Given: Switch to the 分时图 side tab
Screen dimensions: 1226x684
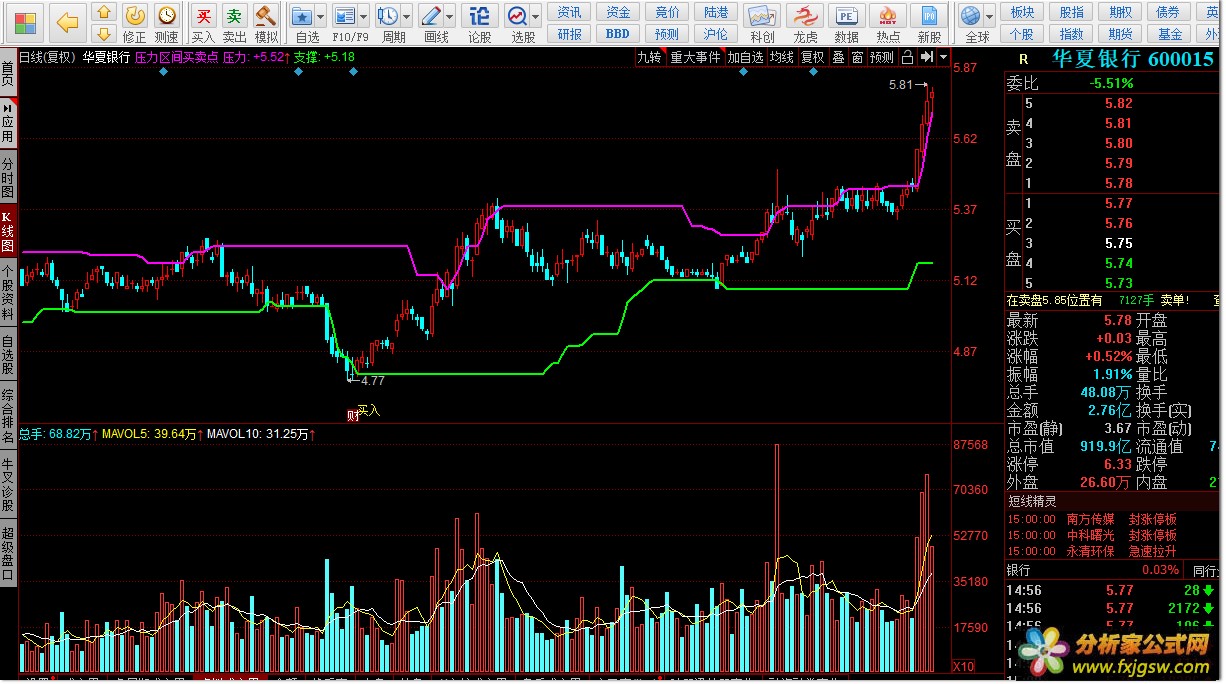Looking at the screenshot, I should [8, 177].
